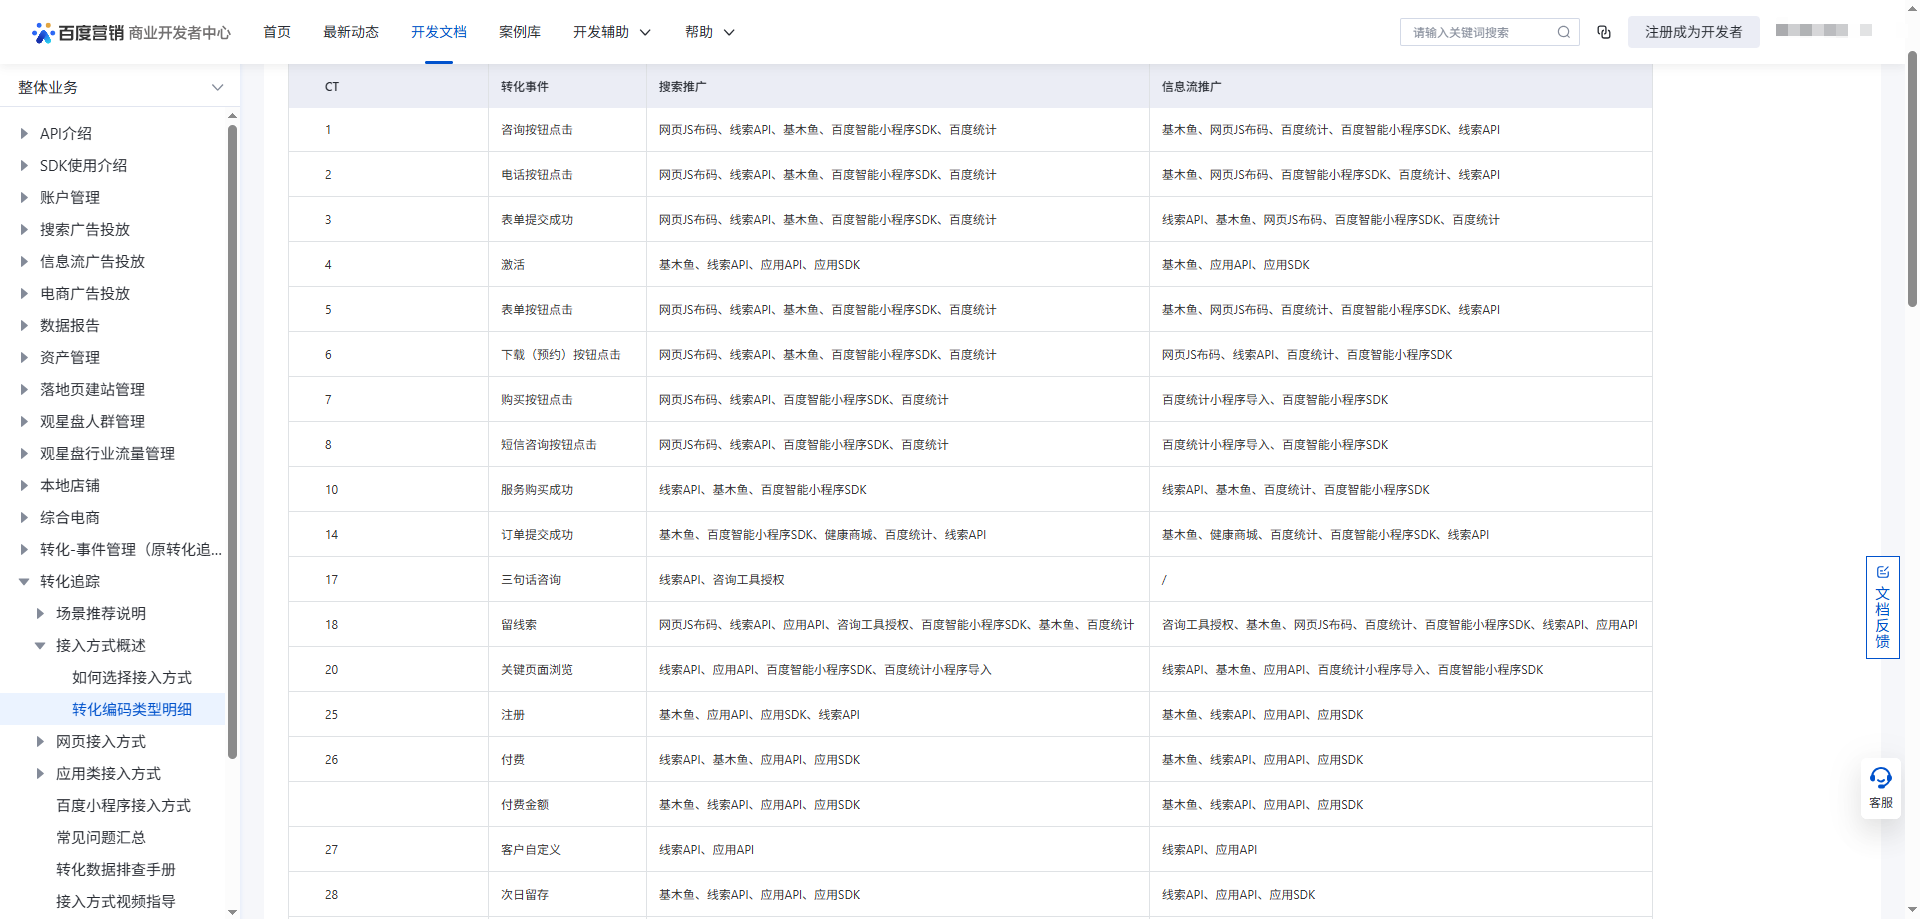Expand the 开发辅助 dropdown menu
The width and height of the screenshot is (1920, 919).
[x=612, y=32]
